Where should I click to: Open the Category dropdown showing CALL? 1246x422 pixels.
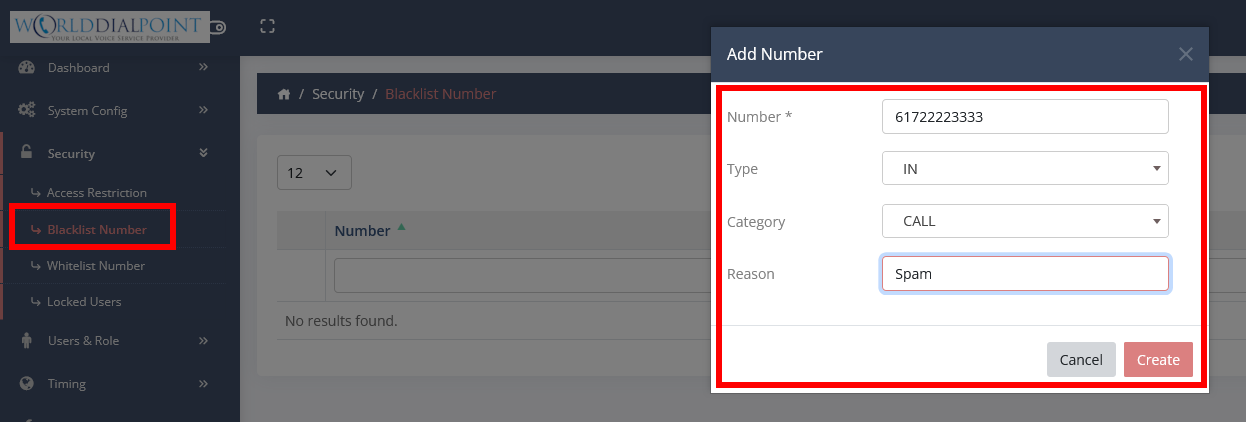coord(1025,221)
